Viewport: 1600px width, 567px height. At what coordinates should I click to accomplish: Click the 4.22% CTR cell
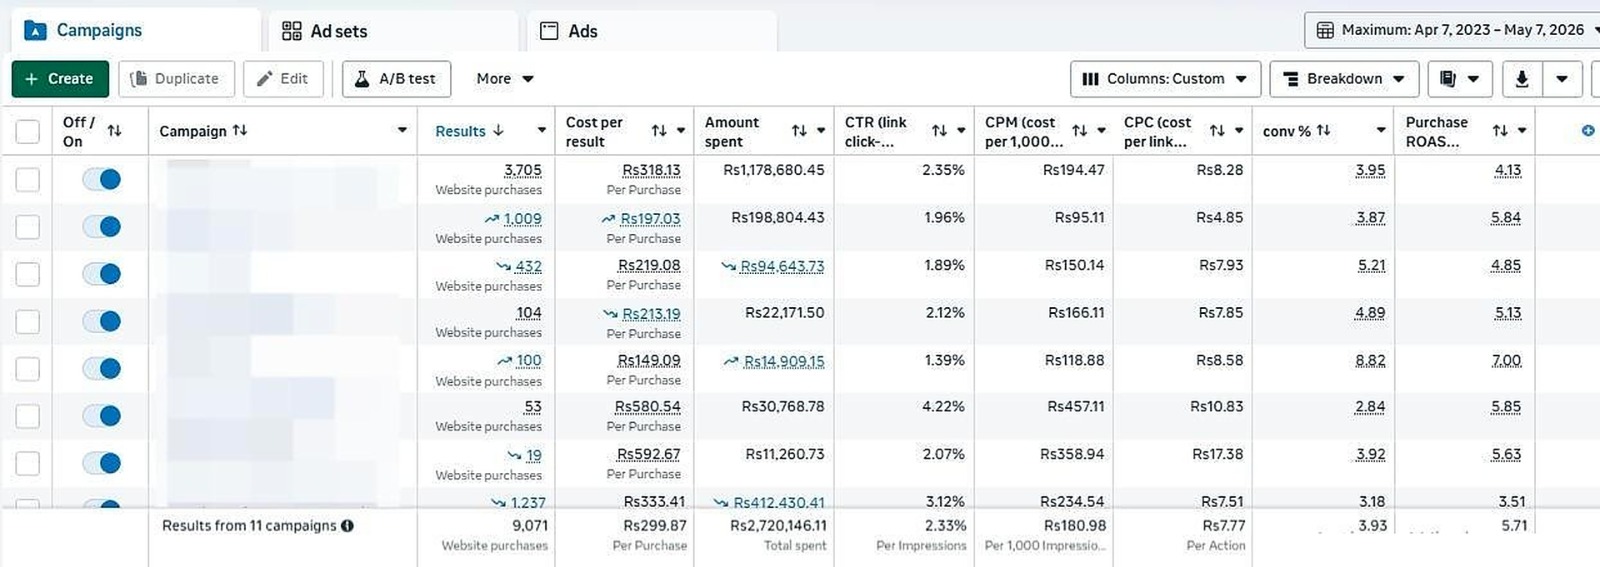943,407
